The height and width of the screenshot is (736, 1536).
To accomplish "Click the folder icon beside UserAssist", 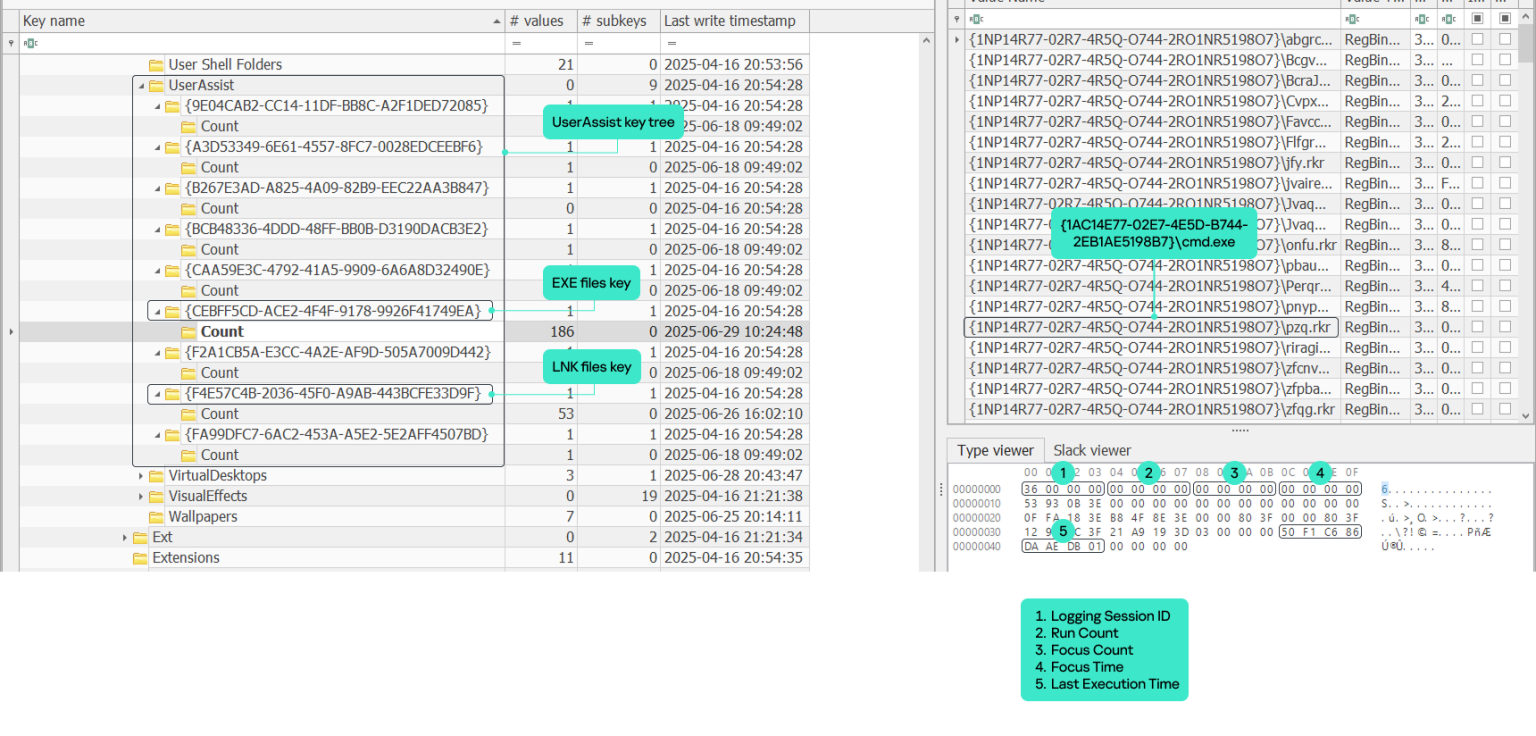I will pos(157,85).
